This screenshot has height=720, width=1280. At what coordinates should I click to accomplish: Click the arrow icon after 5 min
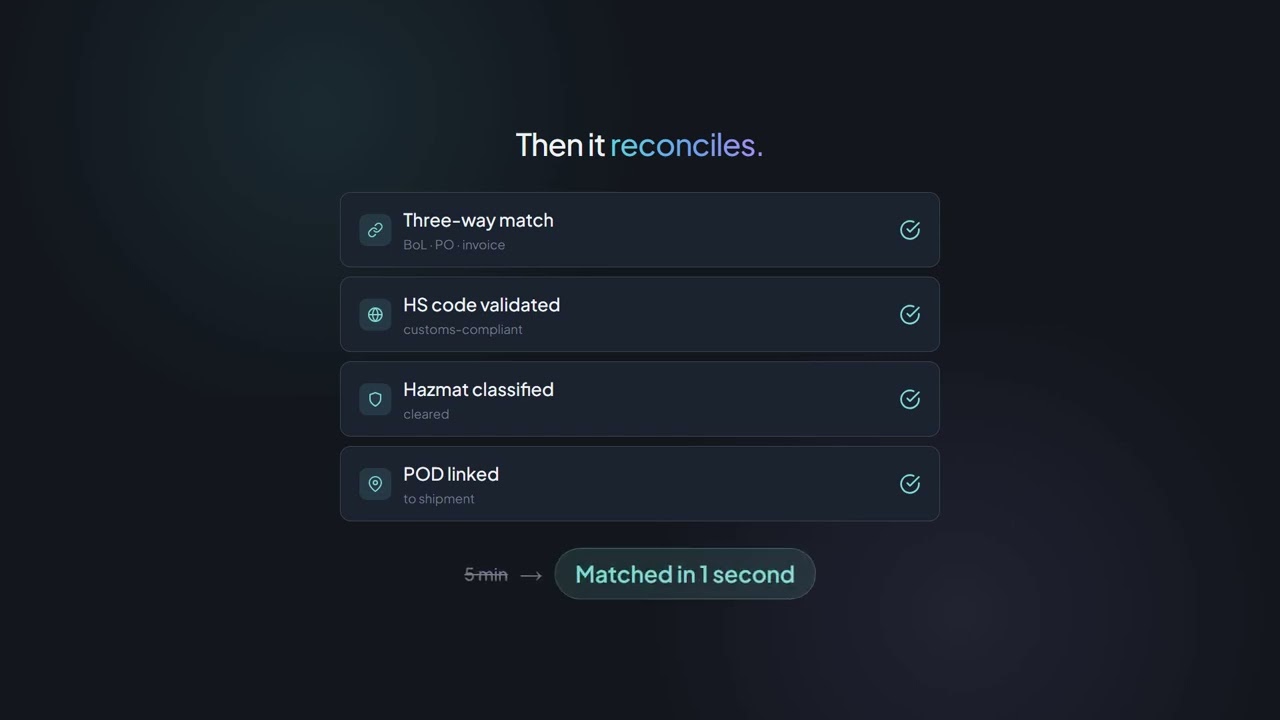point(531,575)
